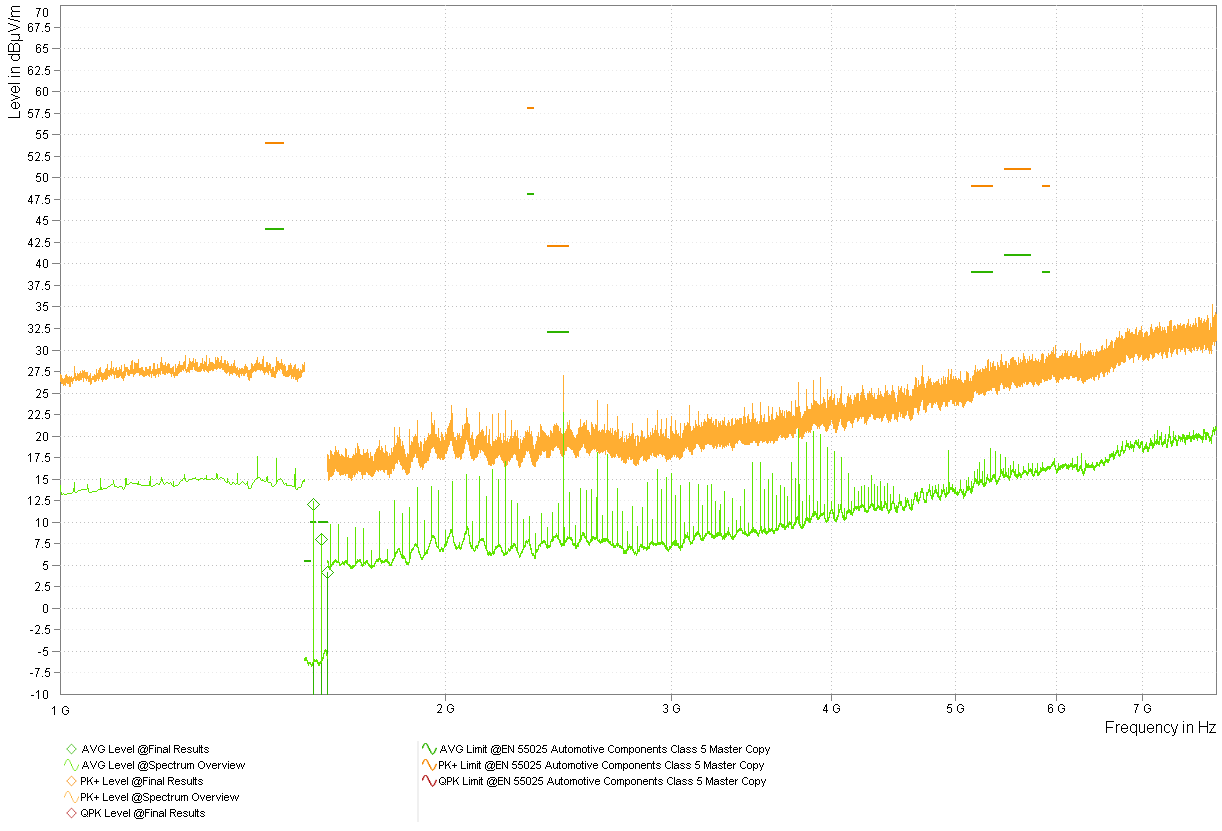Image resolution: width=1222 pixels, height=831 pixels.
Task: Click 'QPK Limit @EN 55025' legend text
Action: pos(603,781)
